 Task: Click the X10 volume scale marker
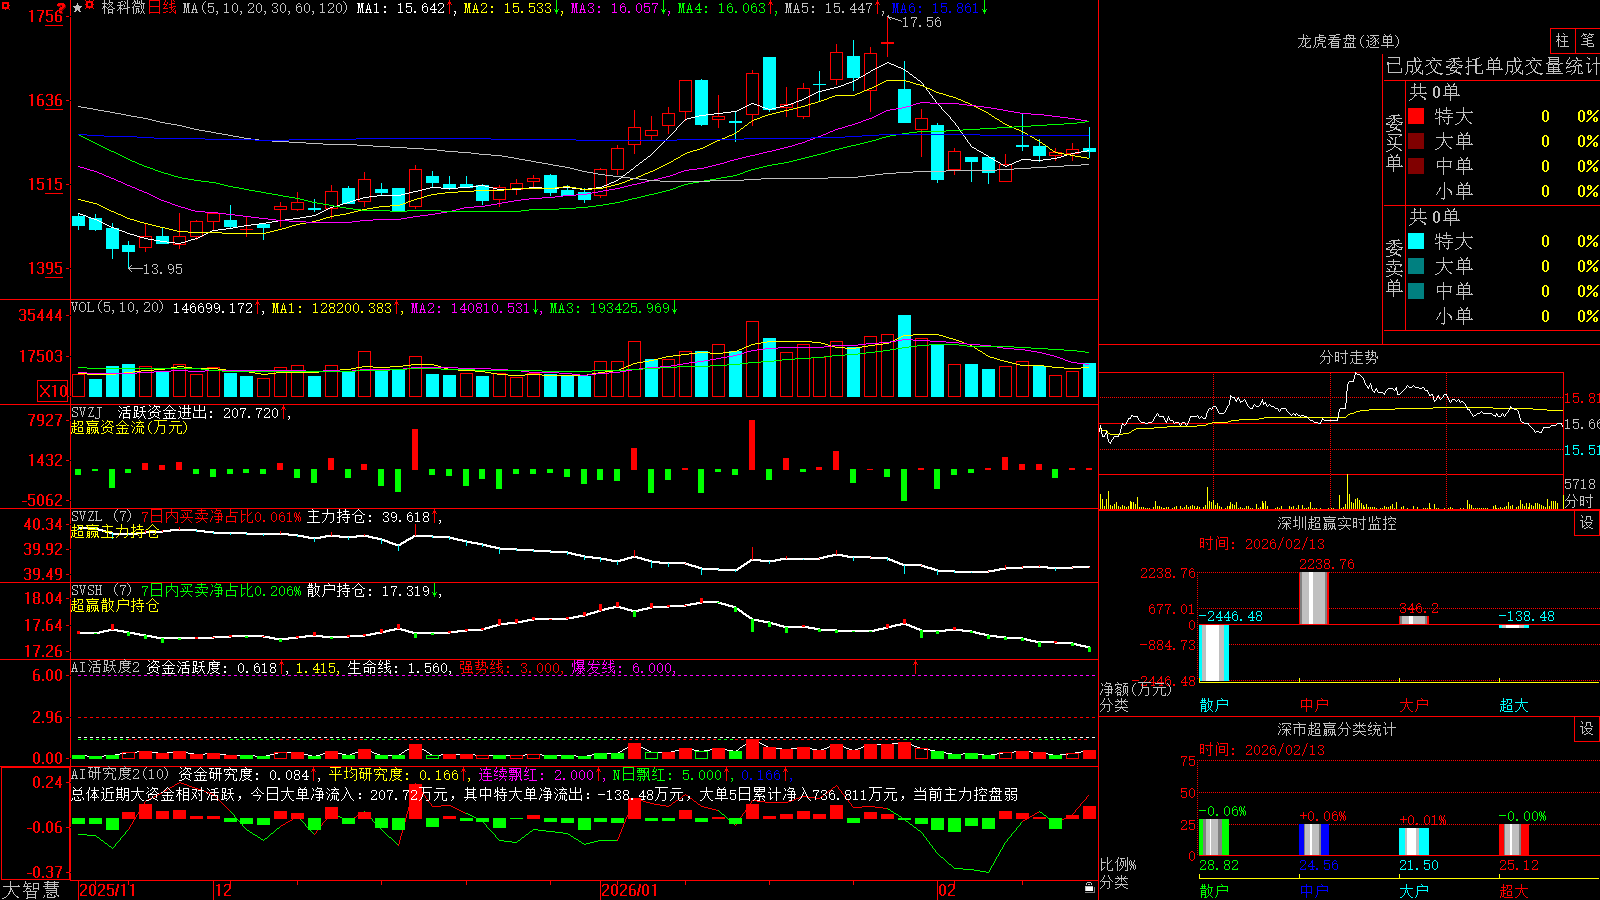coord(53,391)
